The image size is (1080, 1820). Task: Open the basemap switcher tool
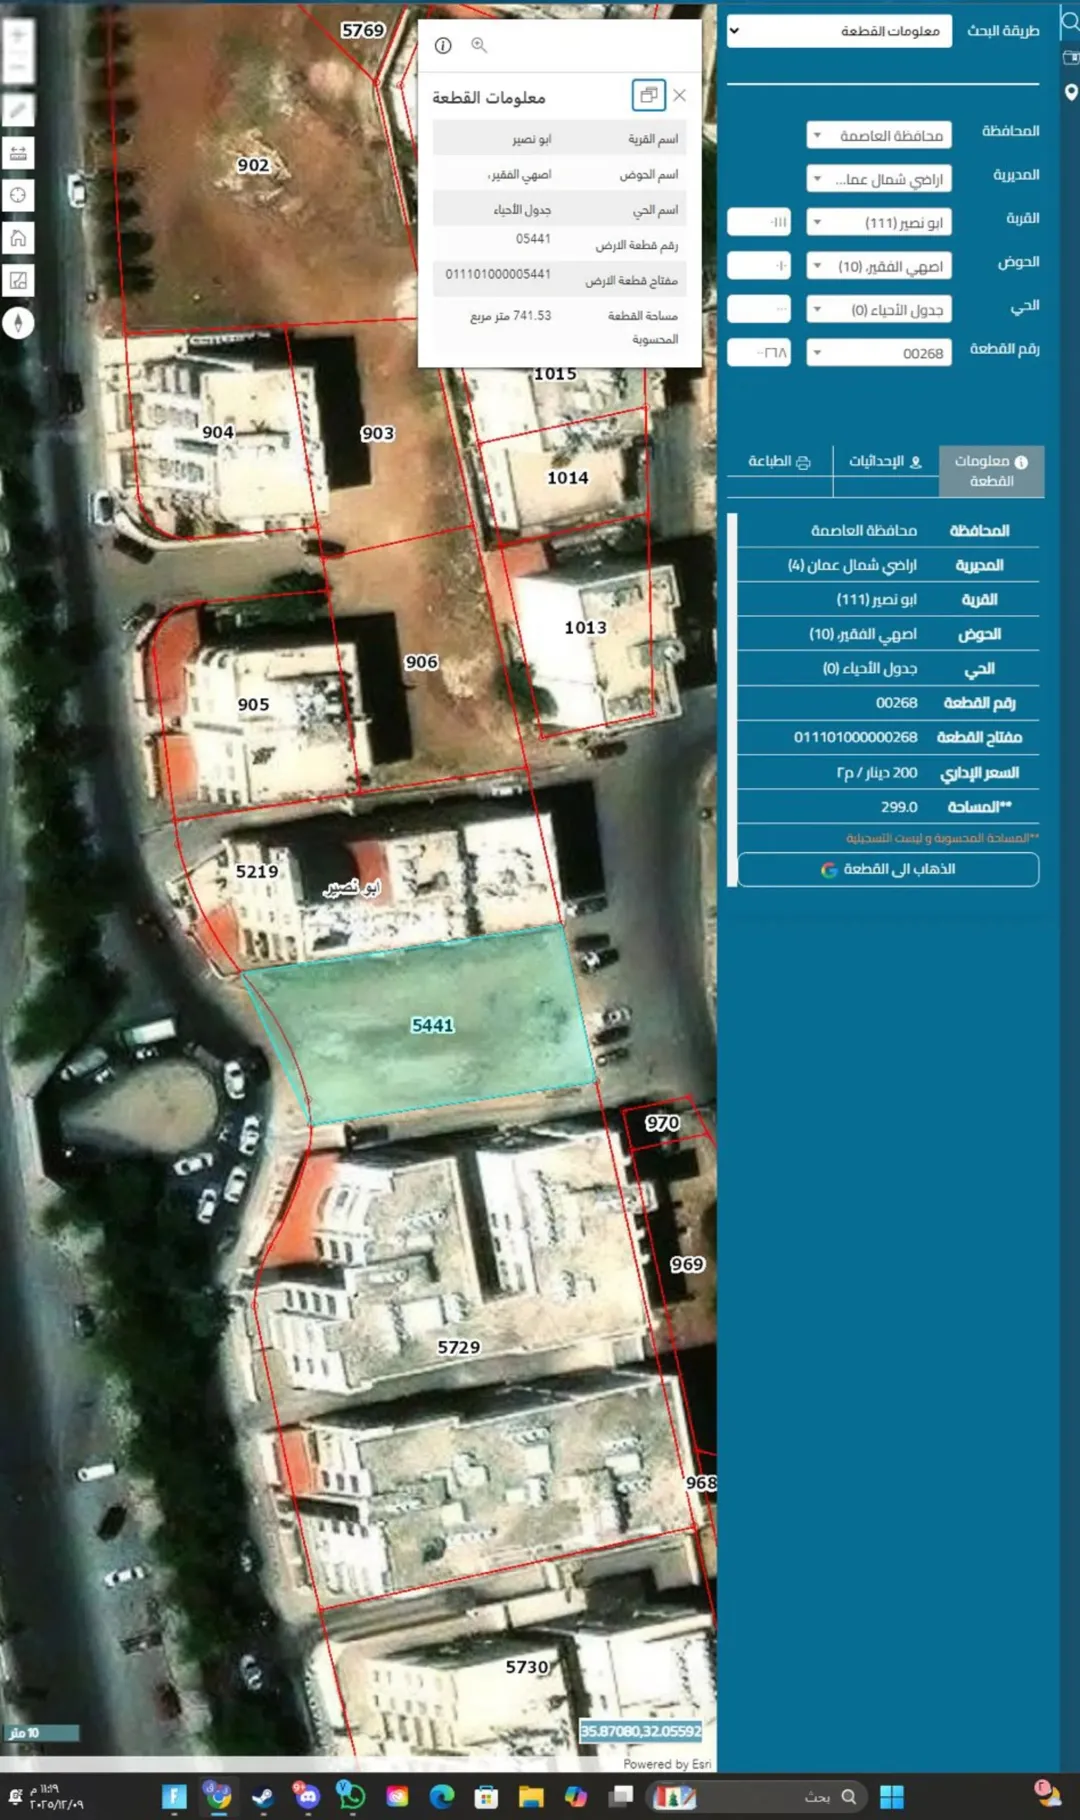18,281
